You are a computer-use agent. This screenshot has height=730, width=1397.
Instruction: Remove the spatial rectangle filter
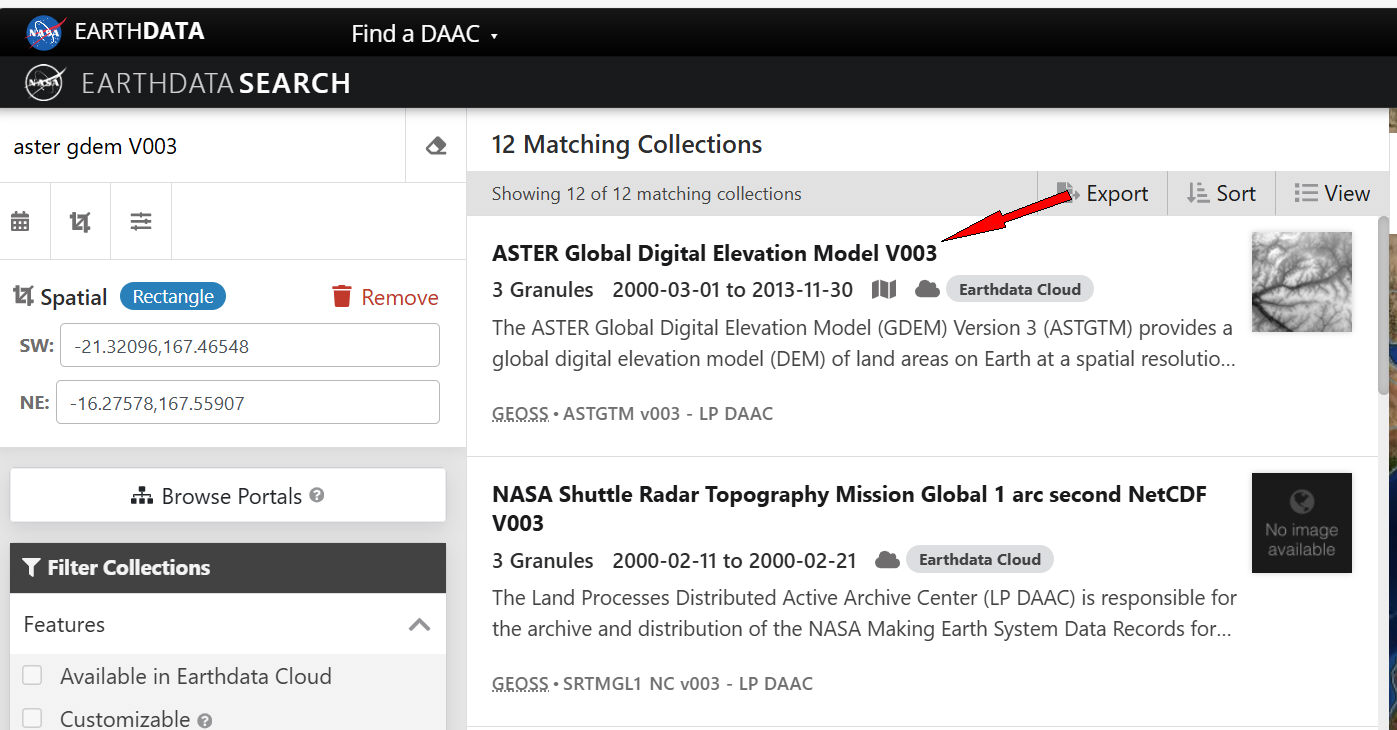385,297
